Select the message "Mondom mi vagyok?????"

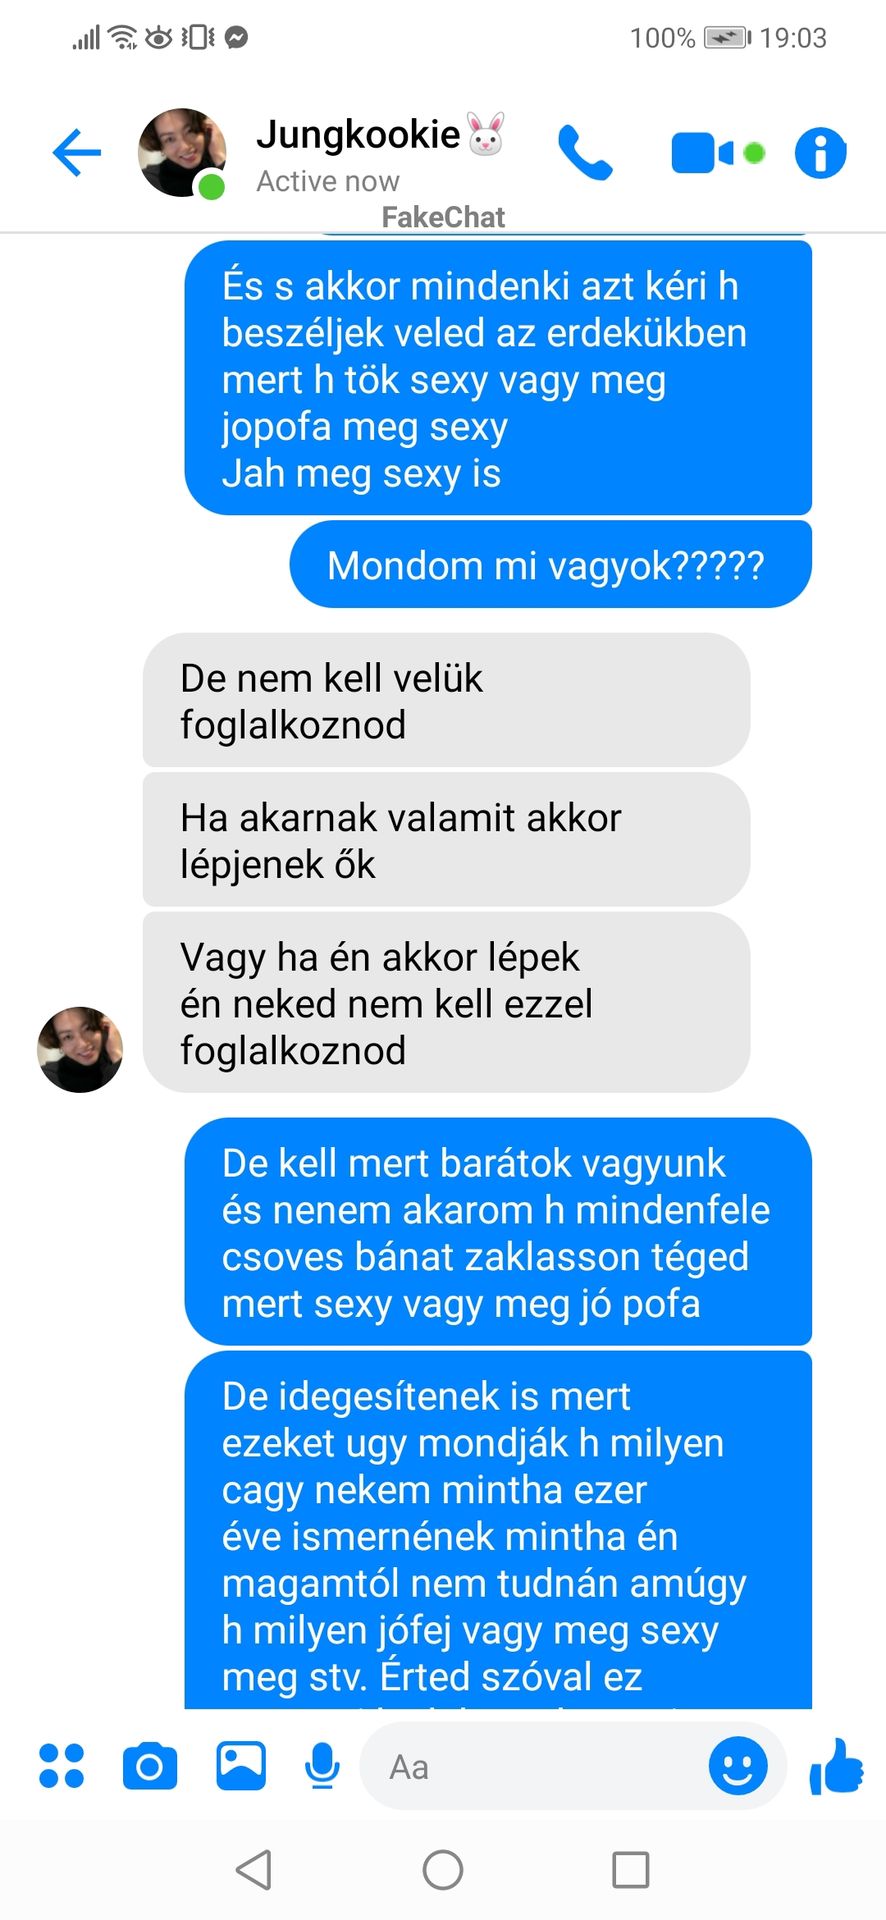point(550,565)
